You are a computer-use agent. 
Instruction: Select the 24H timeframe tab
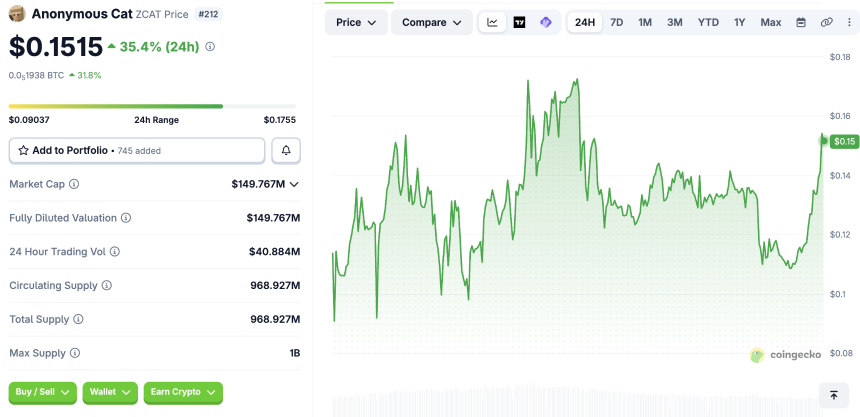585,22
